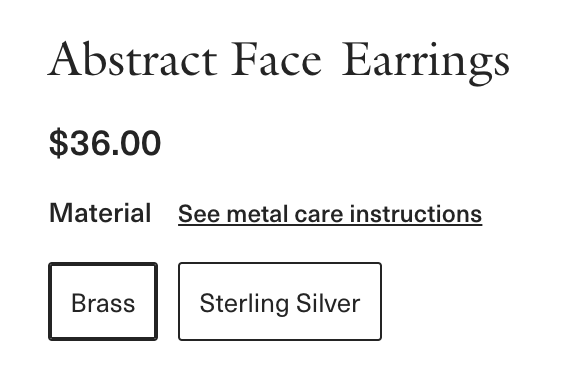Switch material to Sterling Silver
The width and height of the screenshot is (576, 388).
[280, 301]
